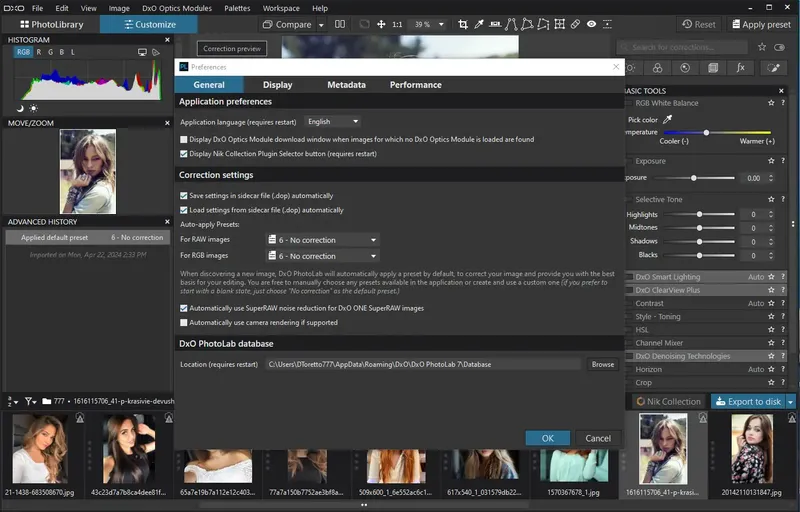Close the Move/Zoom palette
The width and height of the screenshot is (800, 512).
167,123
